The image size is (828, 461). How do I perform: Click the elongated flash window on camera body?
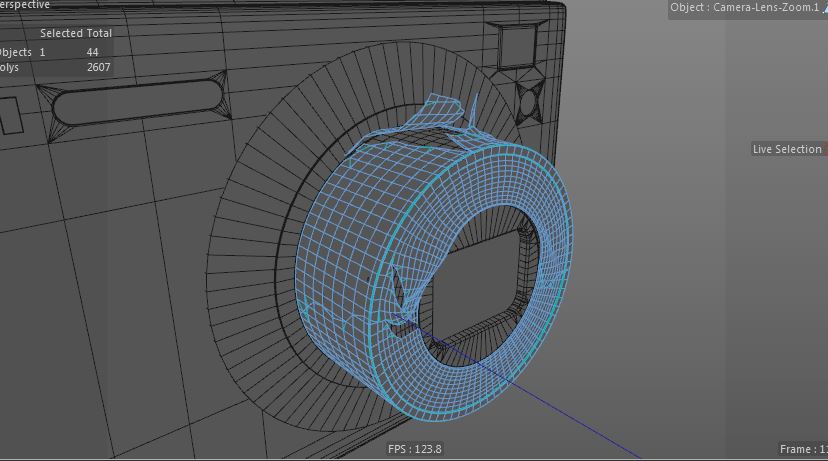138,102
